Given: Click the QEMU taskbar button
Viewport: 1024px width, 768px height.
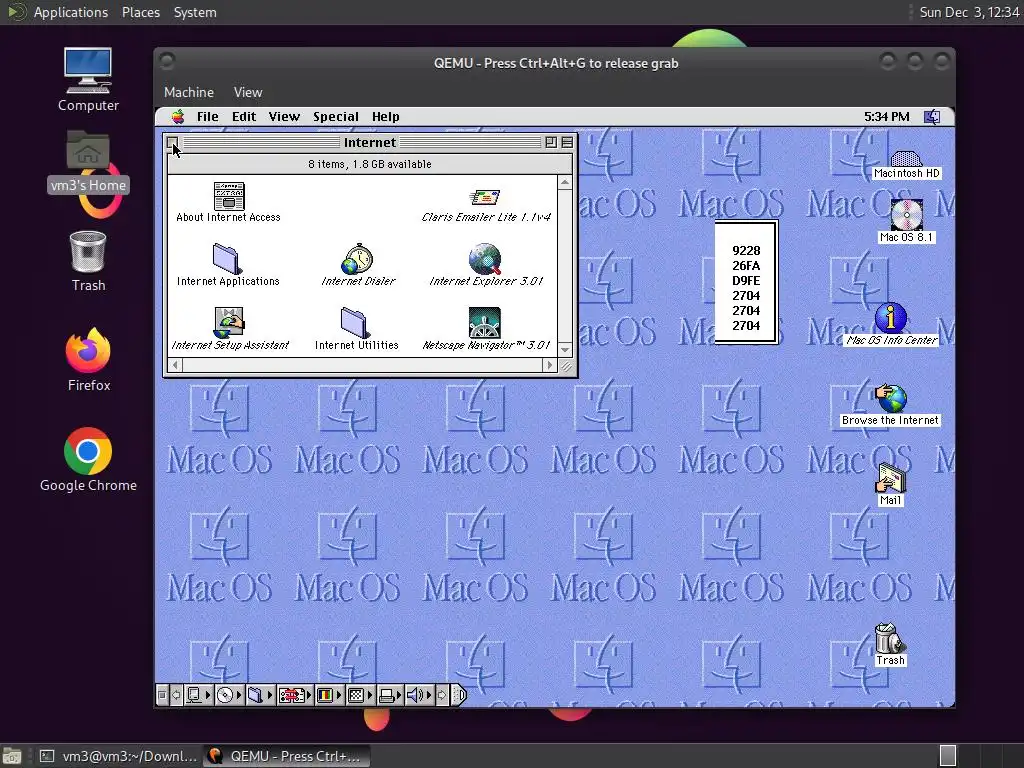Looking at the screenshot, I should click(286, 756).
